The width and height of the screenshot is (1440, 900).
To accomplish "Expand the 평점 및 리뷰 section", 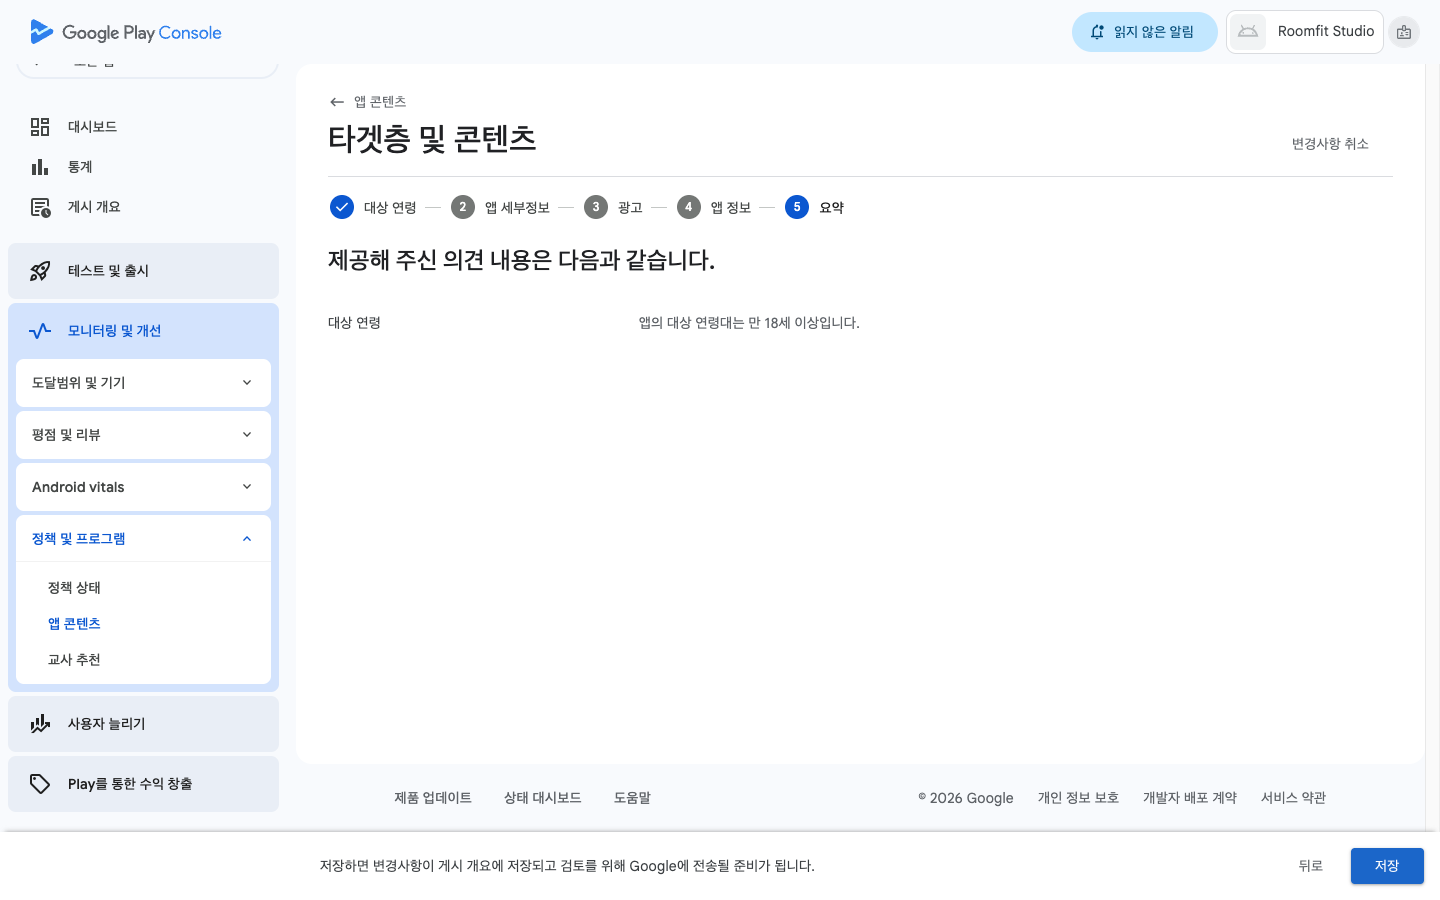I will [x=143, y=435].
